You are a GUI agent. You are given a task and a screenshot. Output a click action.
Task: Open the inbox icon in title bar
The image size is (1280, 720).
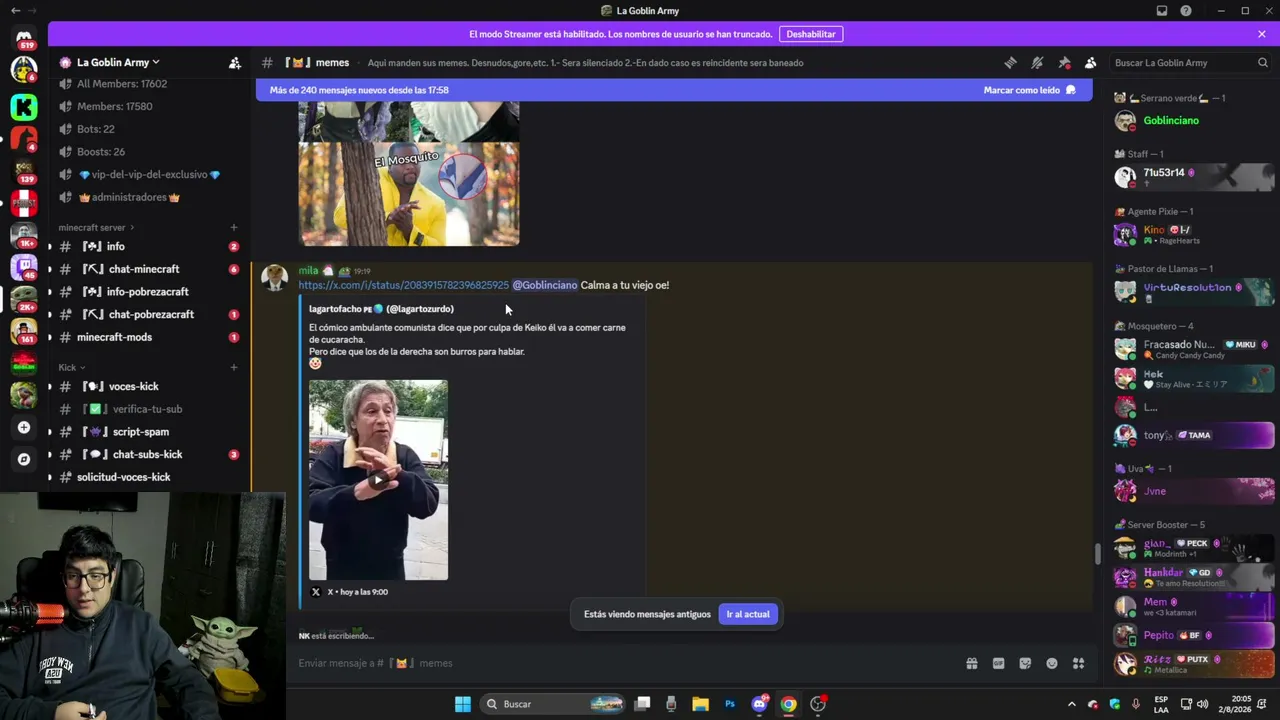1162,11
